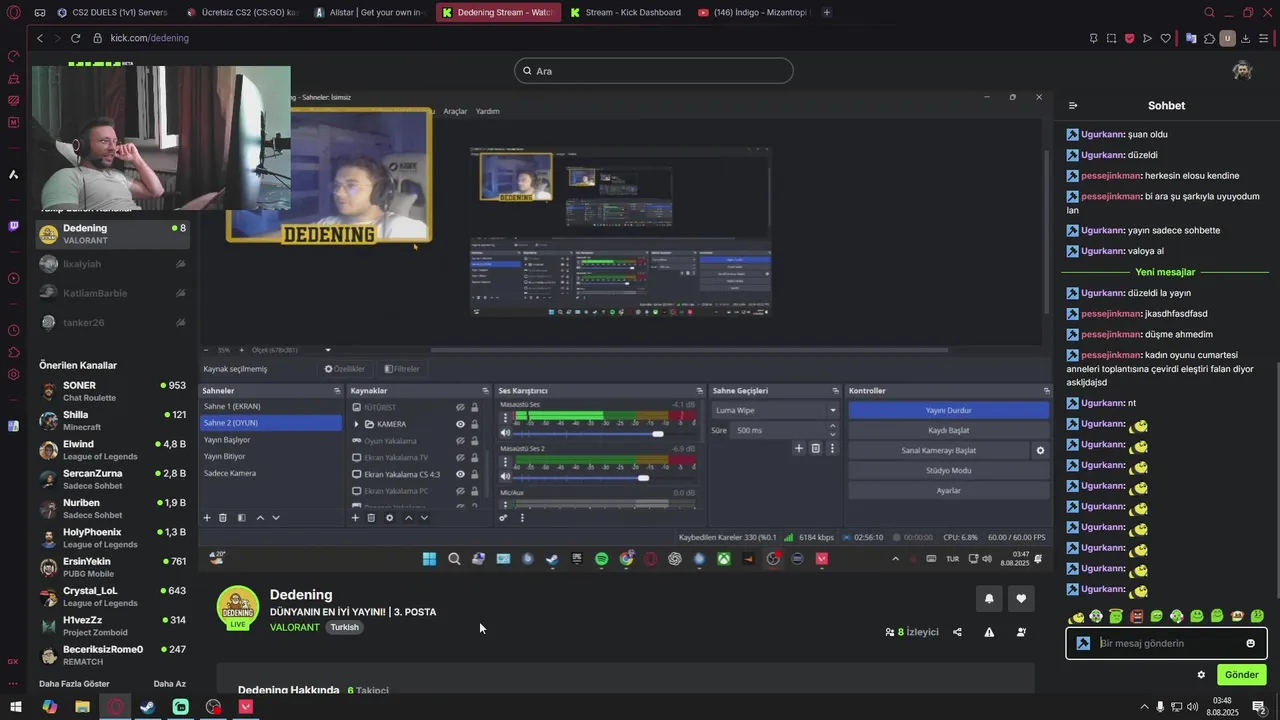
Task: Increase the Süre 500 ms stepper
Action: (832, 426)
